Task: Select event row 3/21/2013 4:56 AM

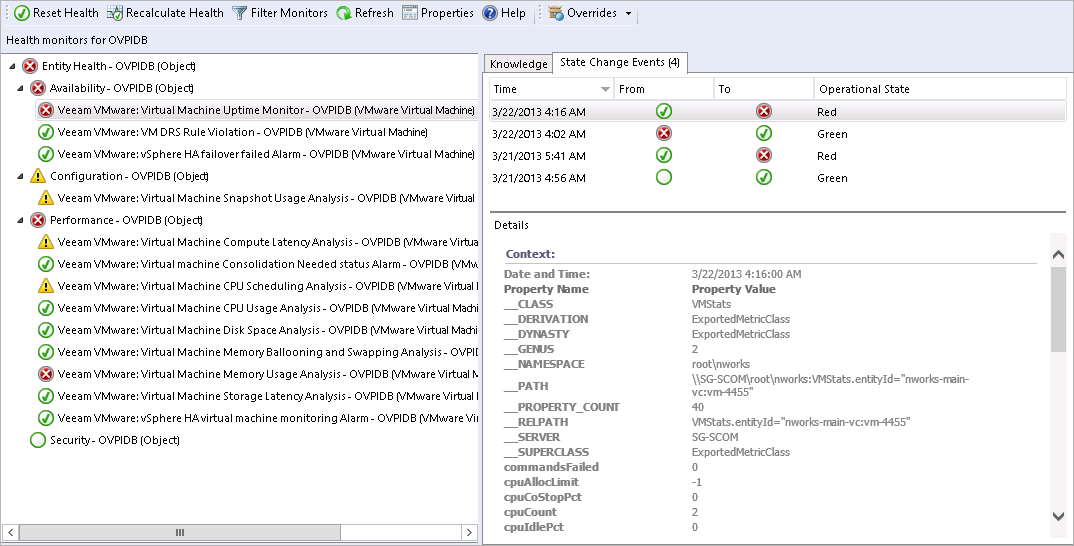Action: pos(777,177)
